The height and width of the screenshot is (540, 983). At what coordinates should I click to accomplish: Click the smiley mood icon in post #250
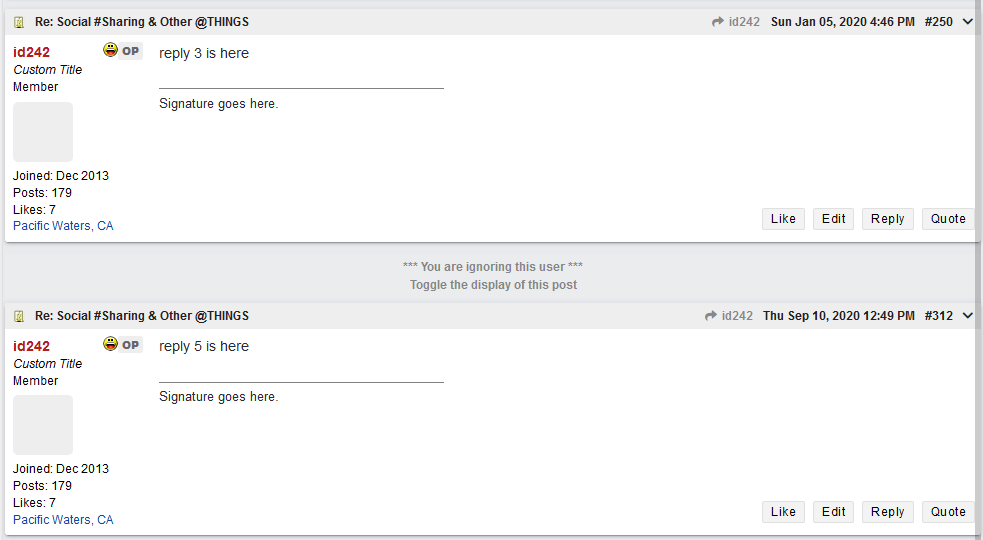click(x=110, y=50)
